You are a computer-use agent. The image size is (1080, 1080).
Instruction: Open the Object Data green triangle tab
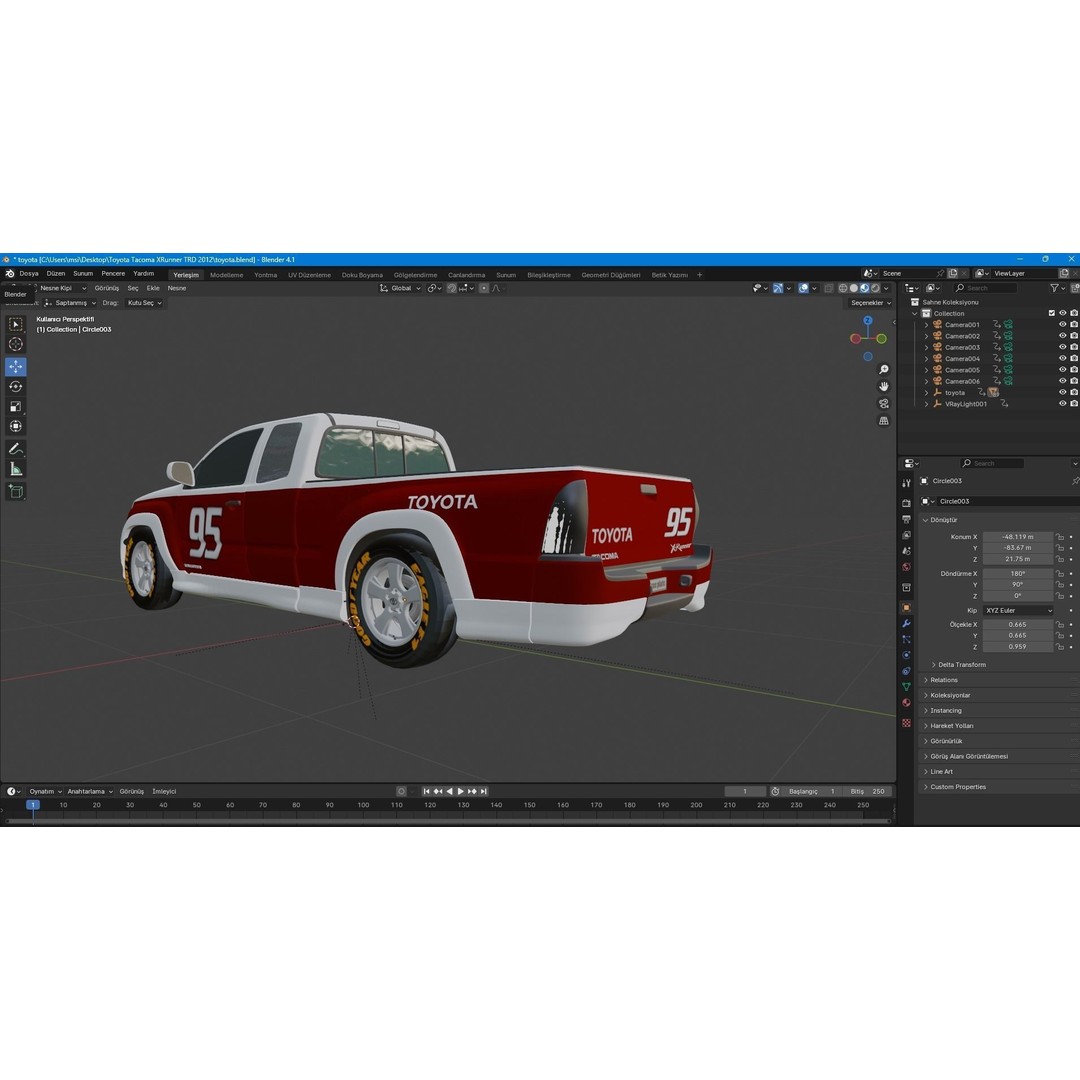click(x=906, y=687)
